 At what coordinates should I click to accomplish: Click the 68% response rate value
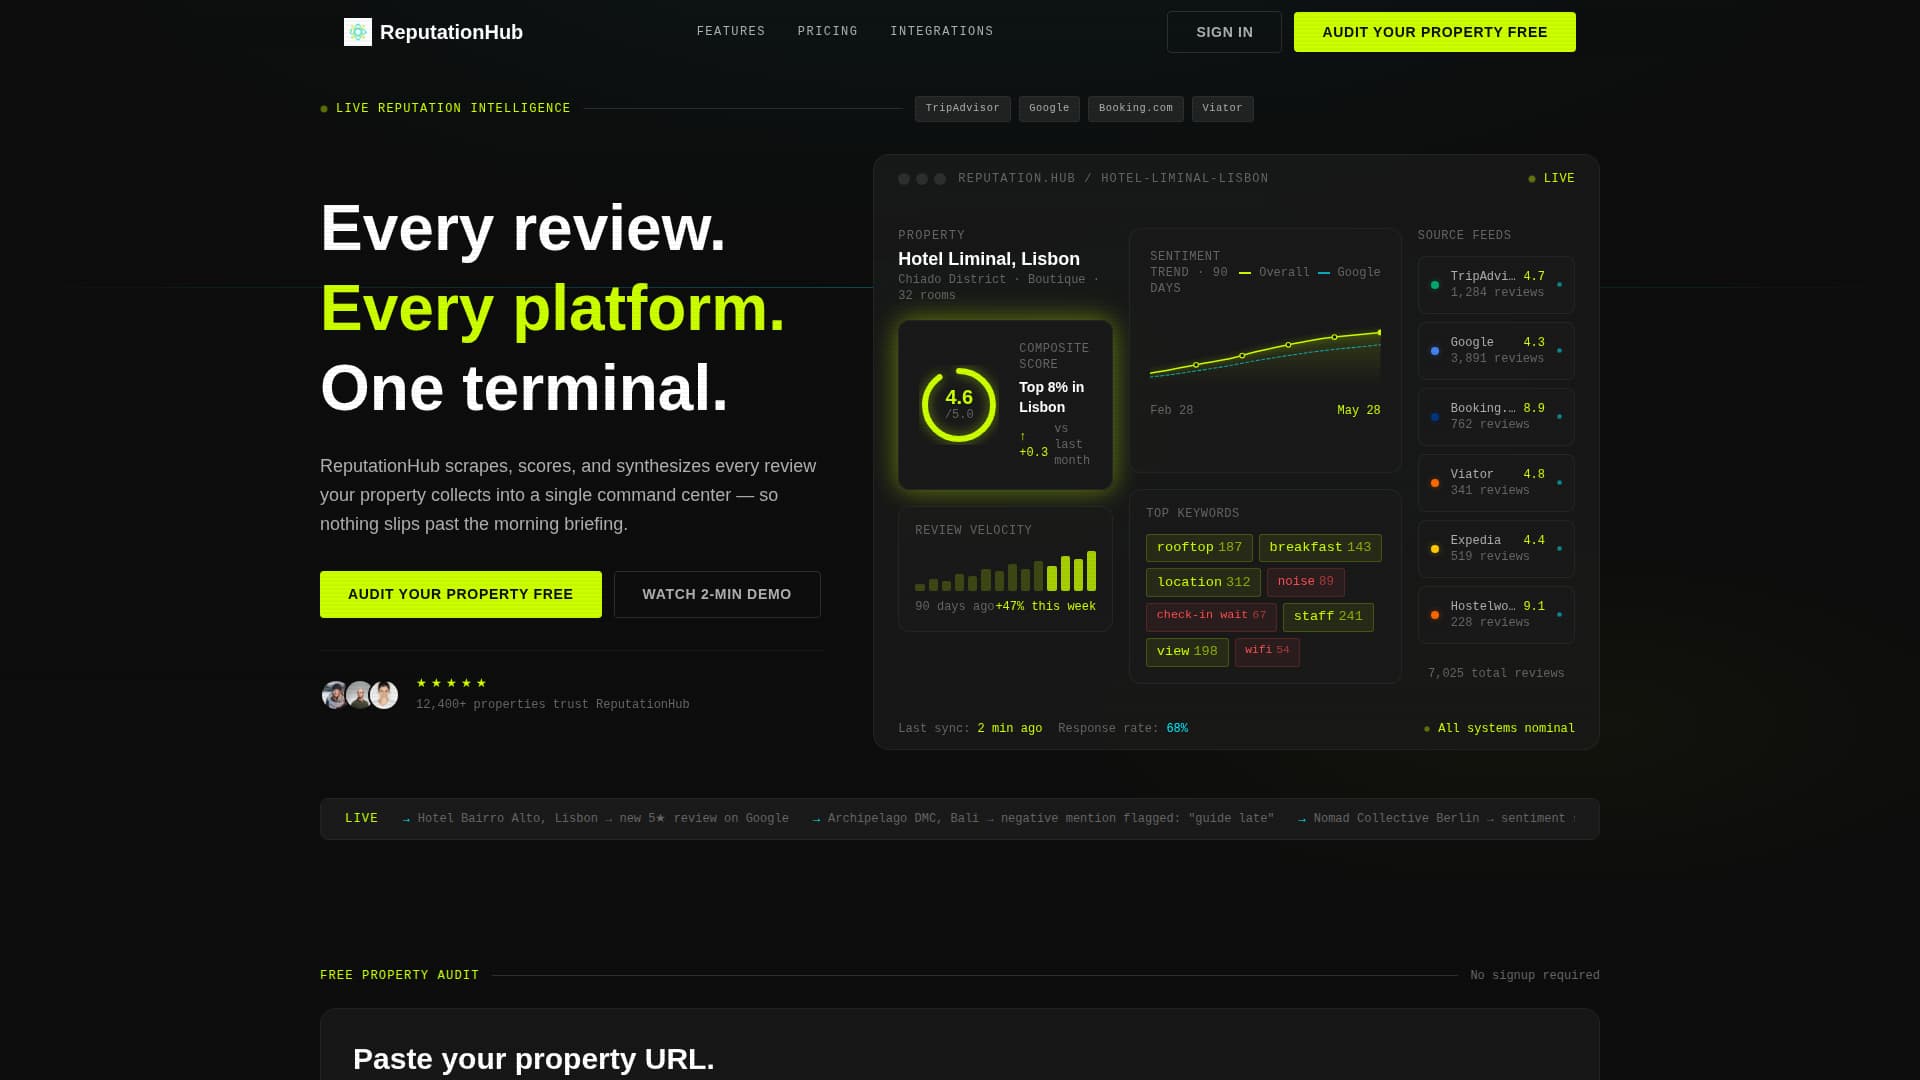[1177, 729]
